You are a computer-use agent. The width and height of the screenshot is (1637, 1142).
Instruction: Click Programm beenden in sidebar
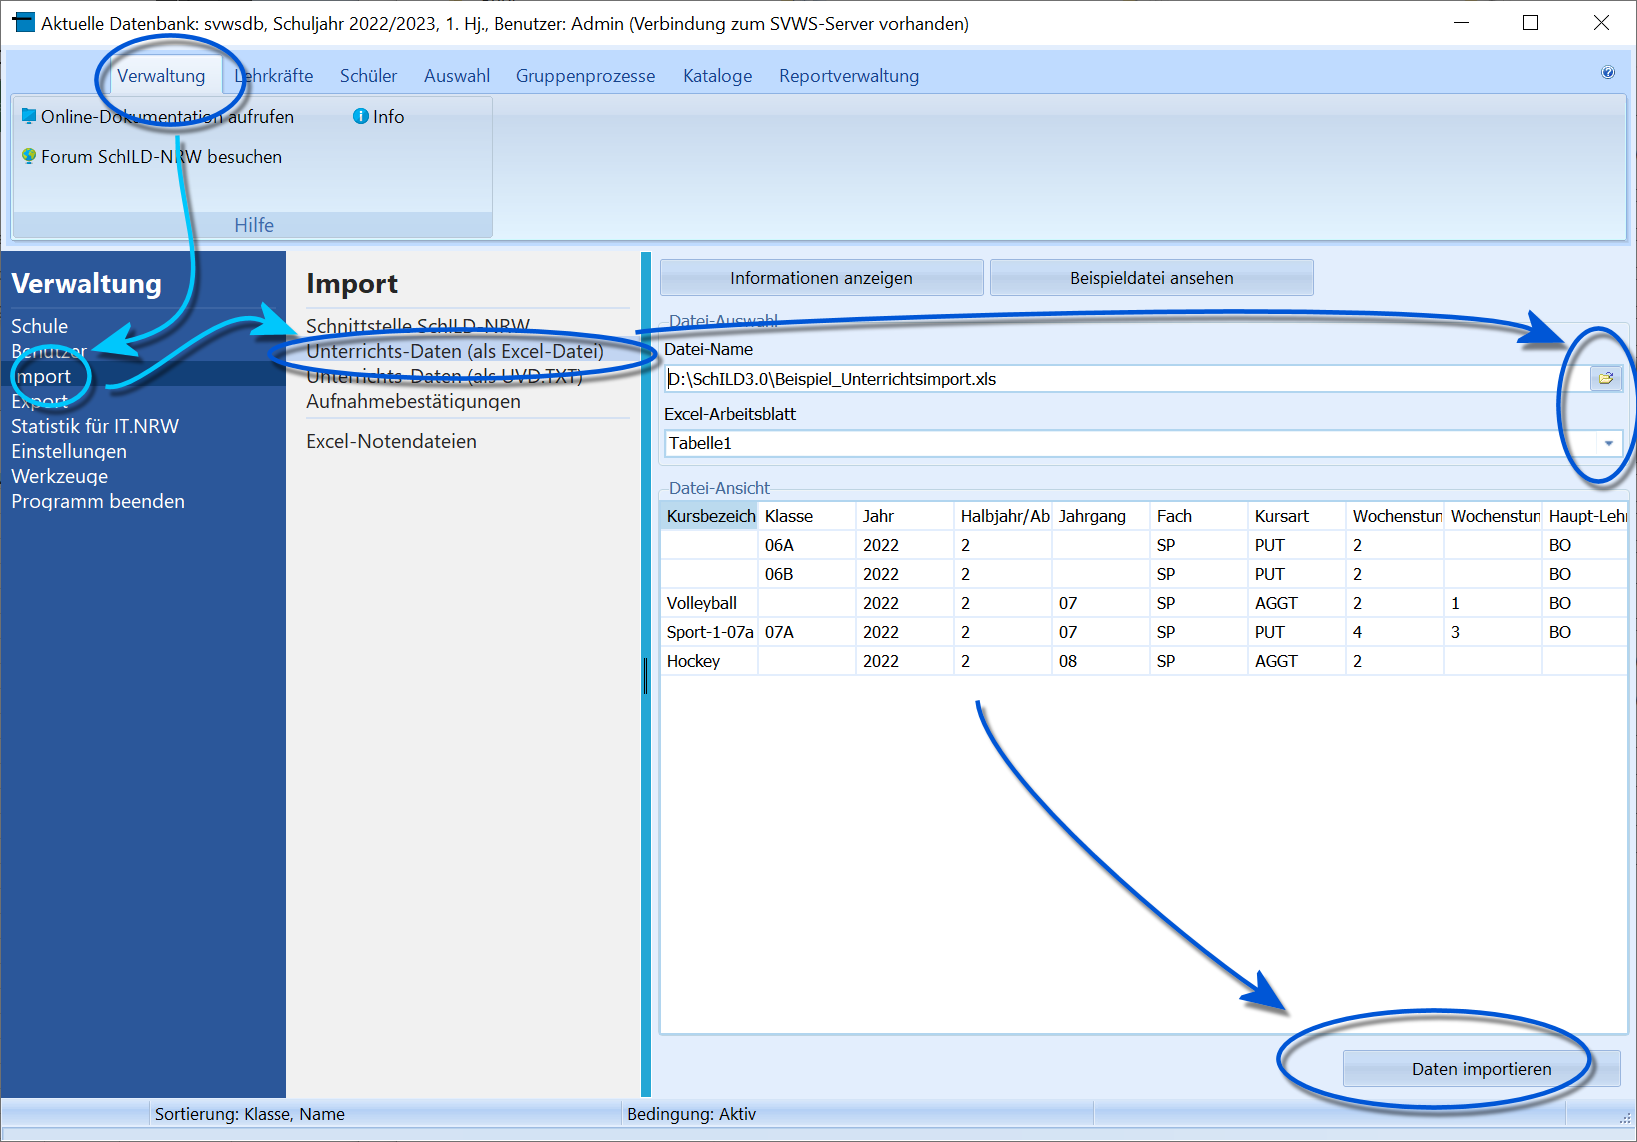(x=98, y=501)
